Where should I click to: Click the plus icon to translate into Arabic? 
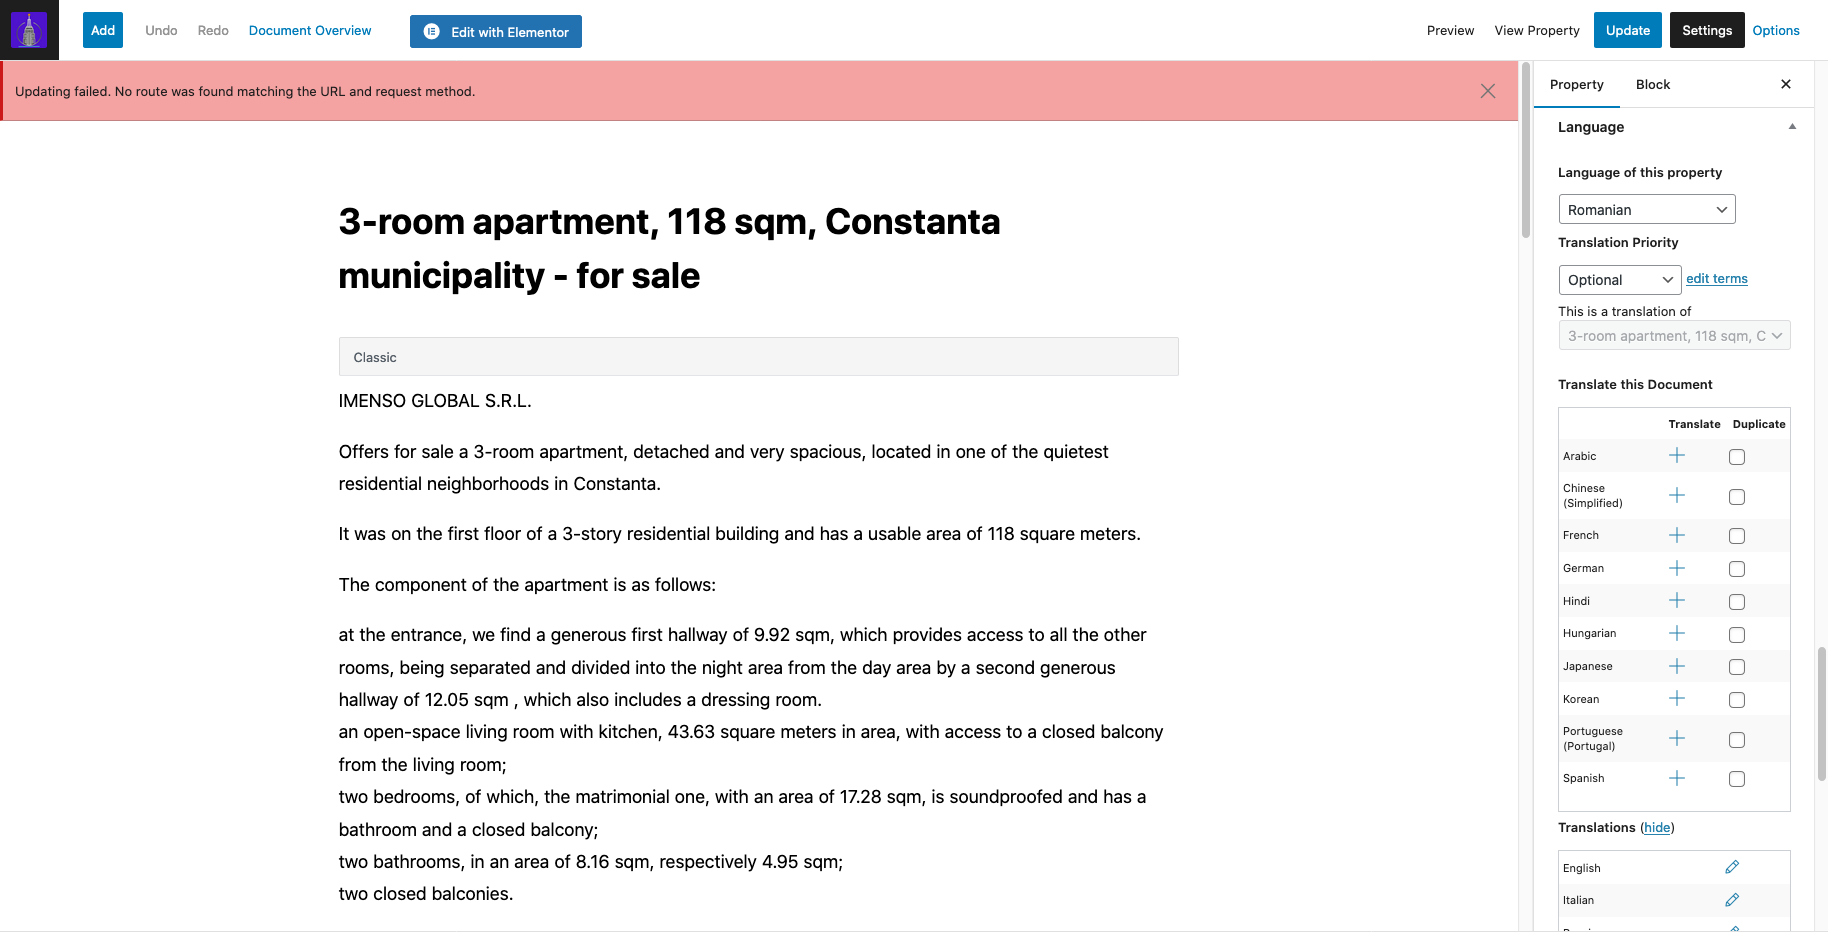point(1677,456)
